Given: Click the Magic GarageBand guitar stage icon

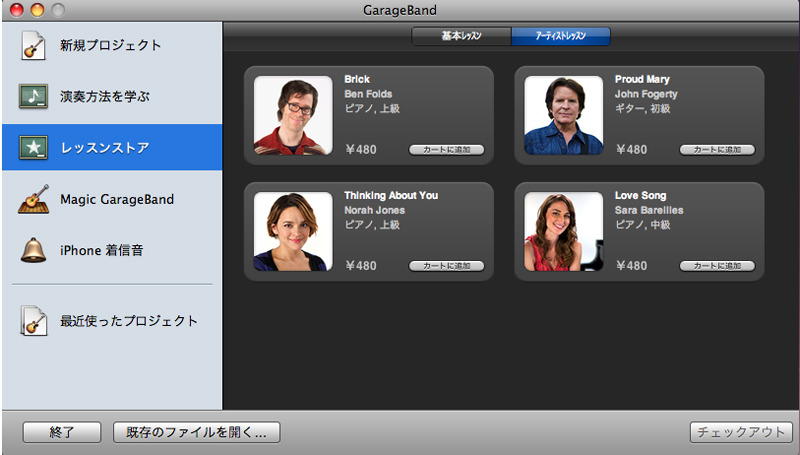Looking at the screenshot, I should (x=34, y=199).
